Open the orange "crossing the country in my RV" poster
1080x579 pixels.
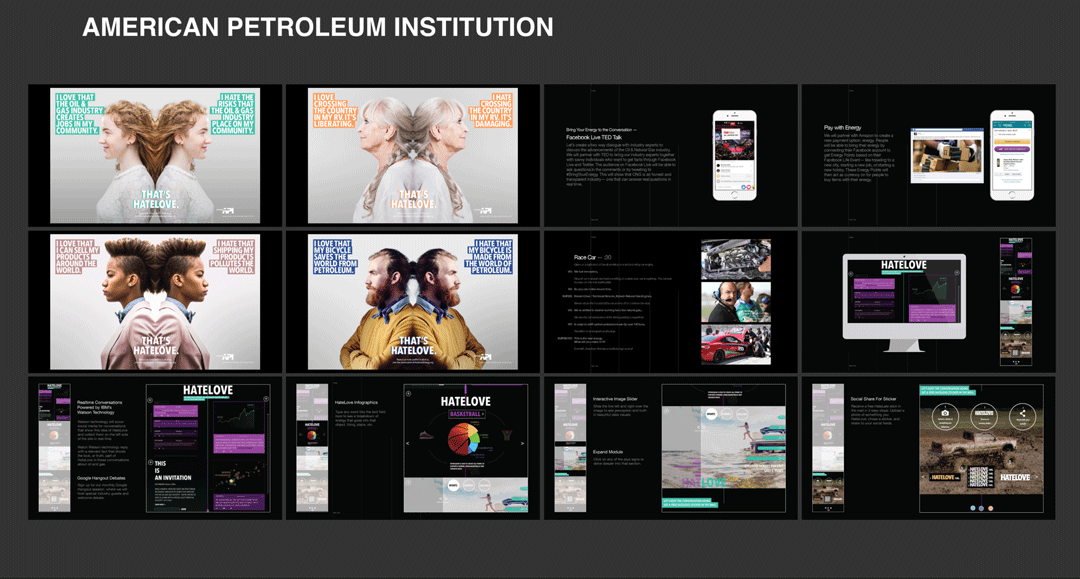[x=413, y=156]
